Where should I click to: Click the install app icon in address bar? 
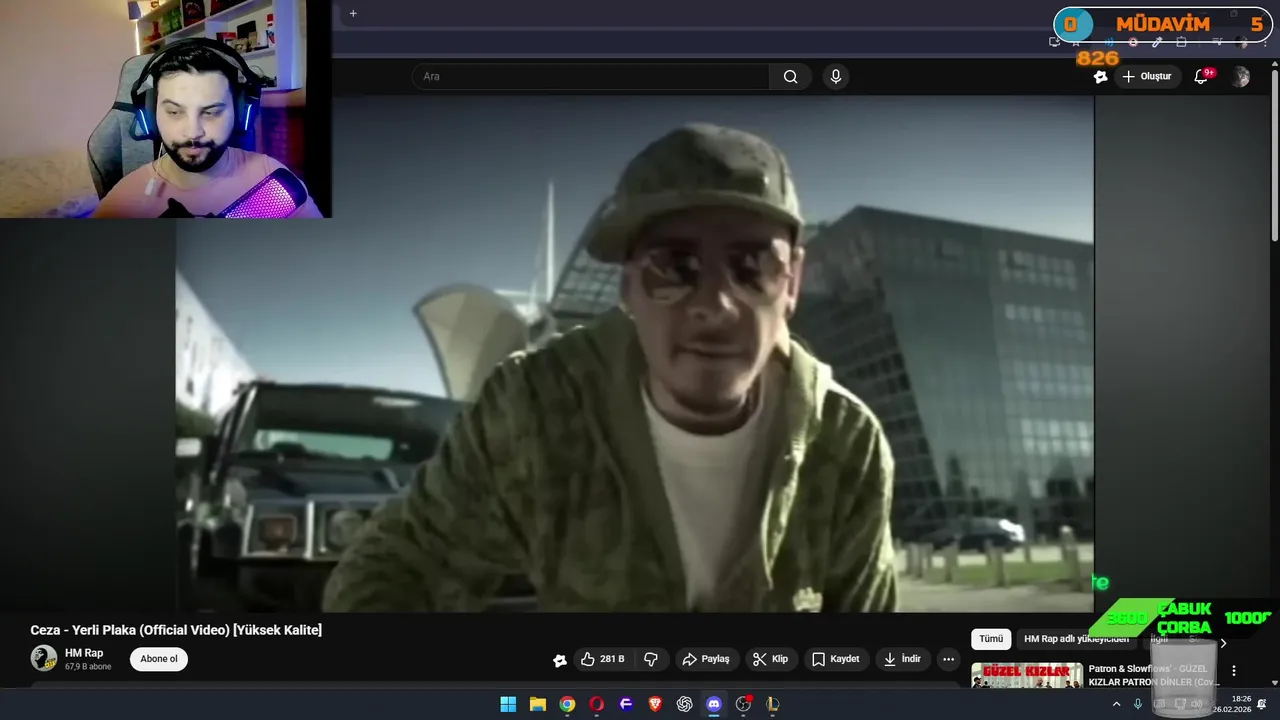click(1054, 42)
